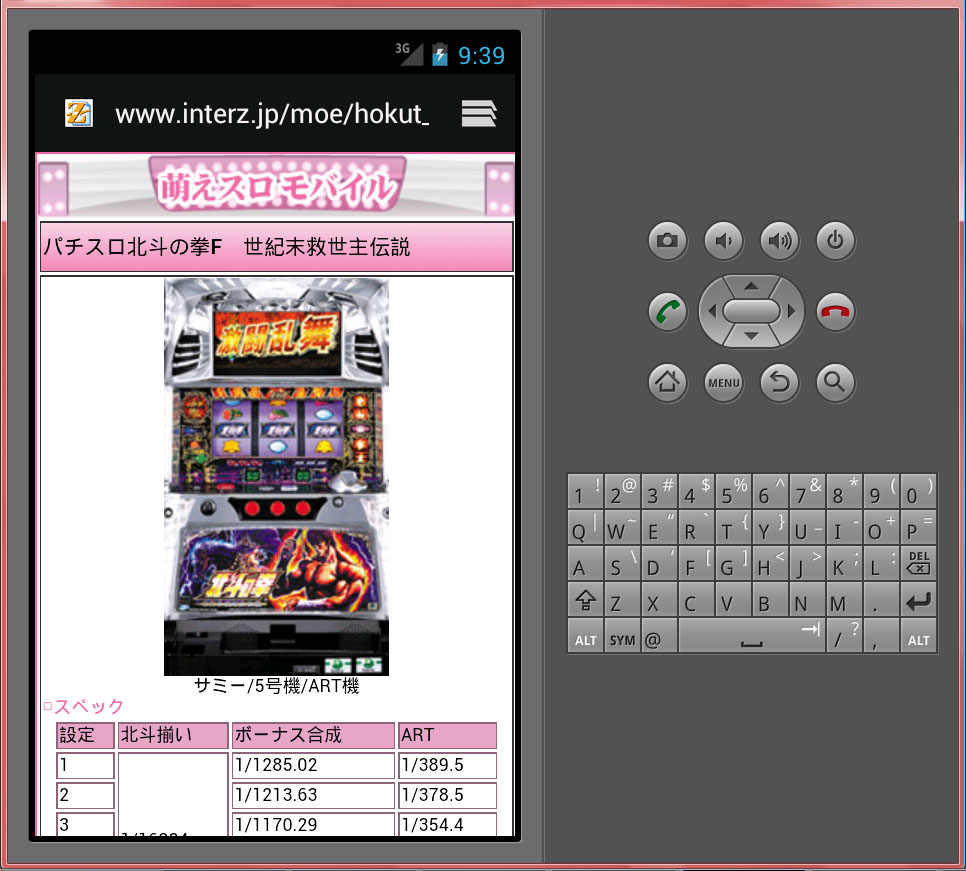Tap the P key
966x871 pixels.
(x=919, y=527)
